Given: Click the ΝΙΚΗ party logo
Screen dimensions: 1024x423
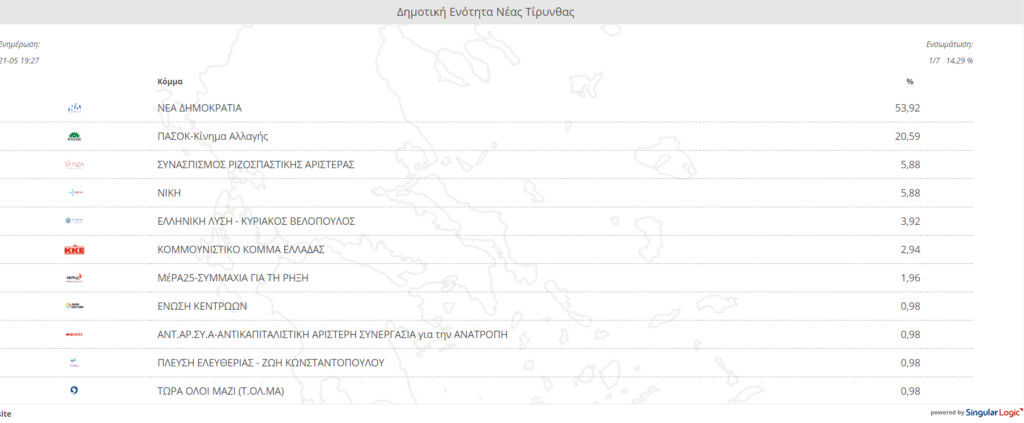Looking at the screenshot, I should point(74,193).
